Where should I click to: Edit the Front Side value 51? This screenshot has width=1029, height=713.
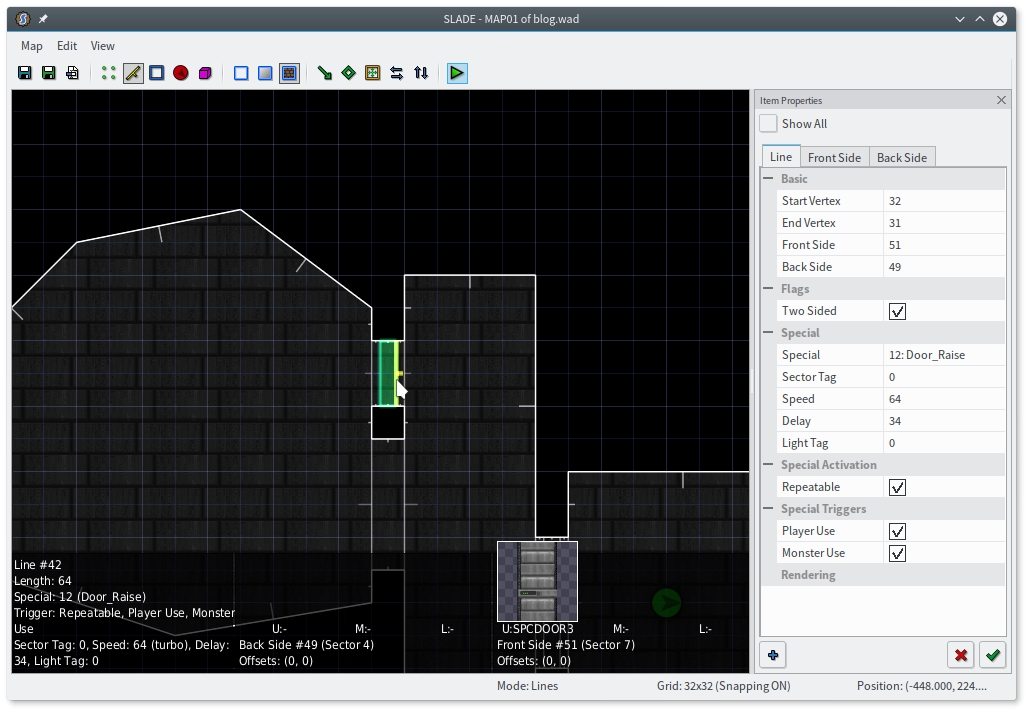944,245
